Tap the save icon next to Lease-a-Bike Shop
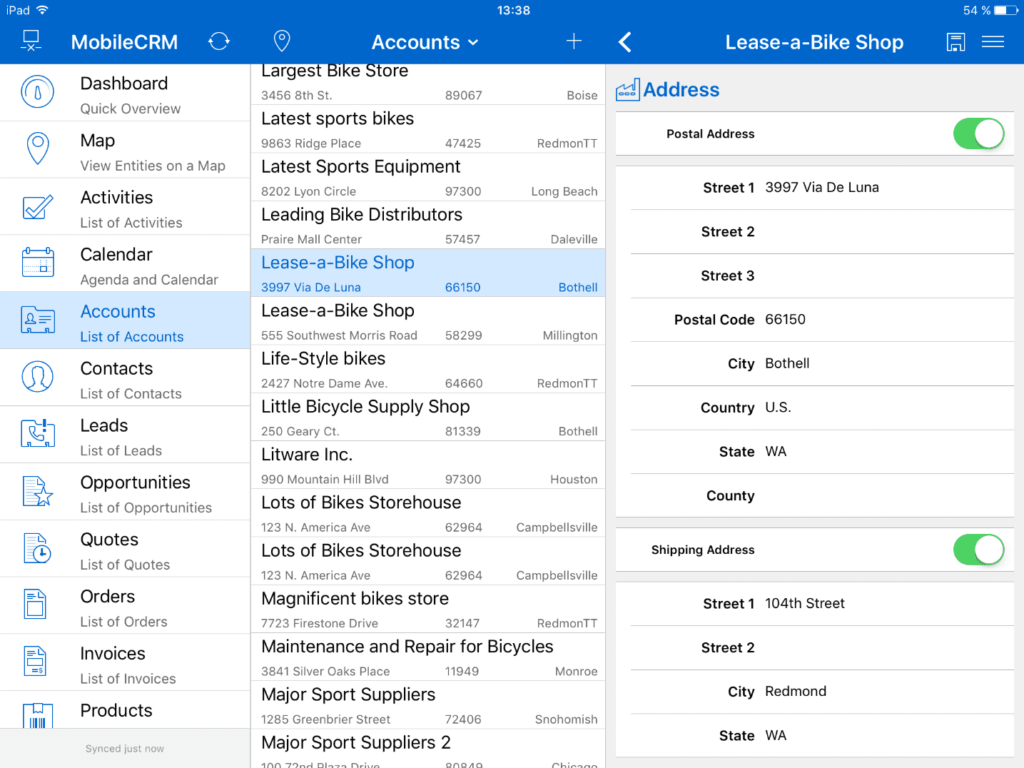1024x768 pixels. point(955,42)
